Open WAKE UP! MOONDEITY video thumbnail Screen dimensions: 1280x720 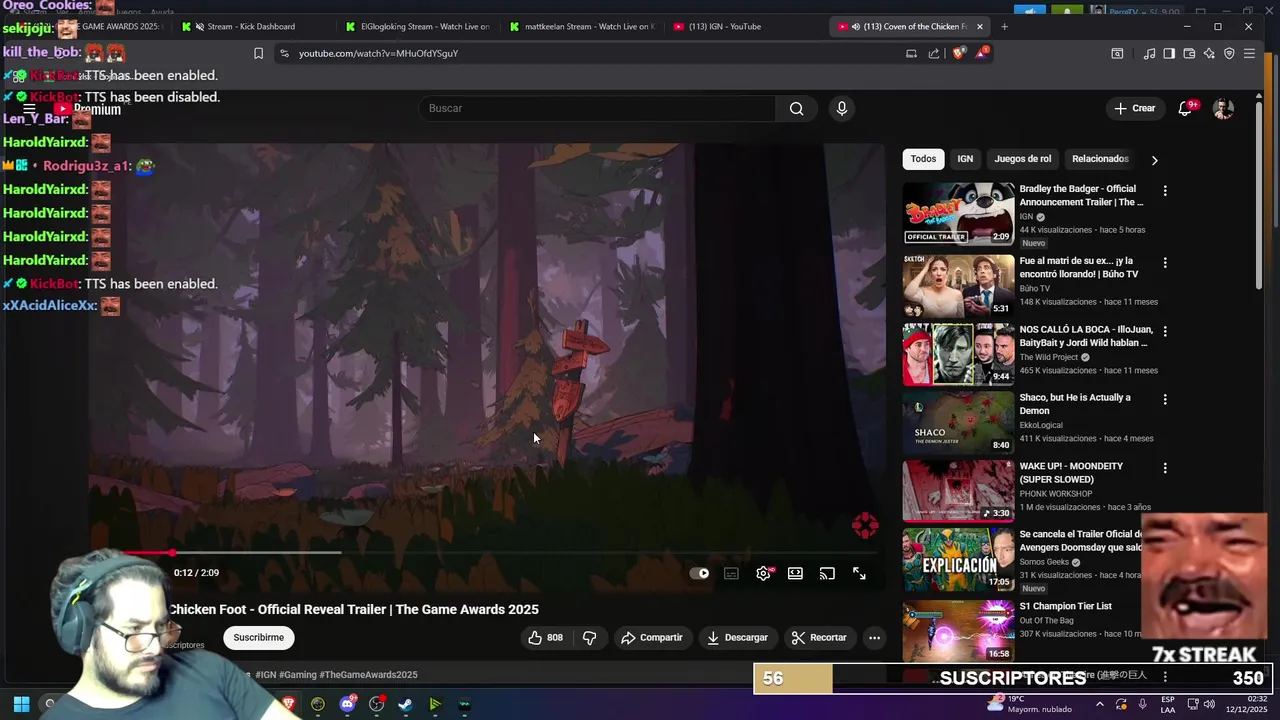958,490
